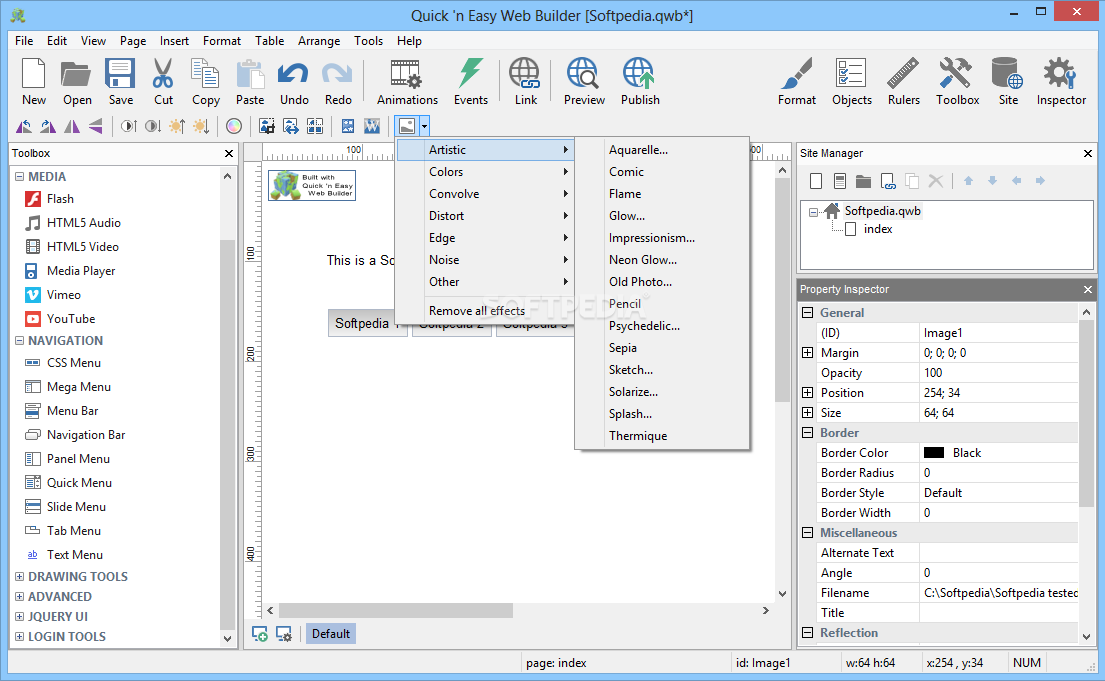Decrease image contrast icon

coord(152,126)
